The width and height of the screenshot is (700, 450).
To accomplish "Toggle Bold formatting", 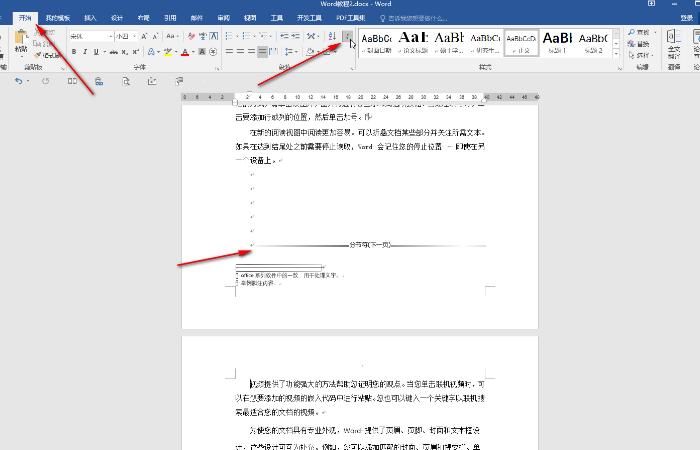I will pyautogui.click(x=74, y=52).
